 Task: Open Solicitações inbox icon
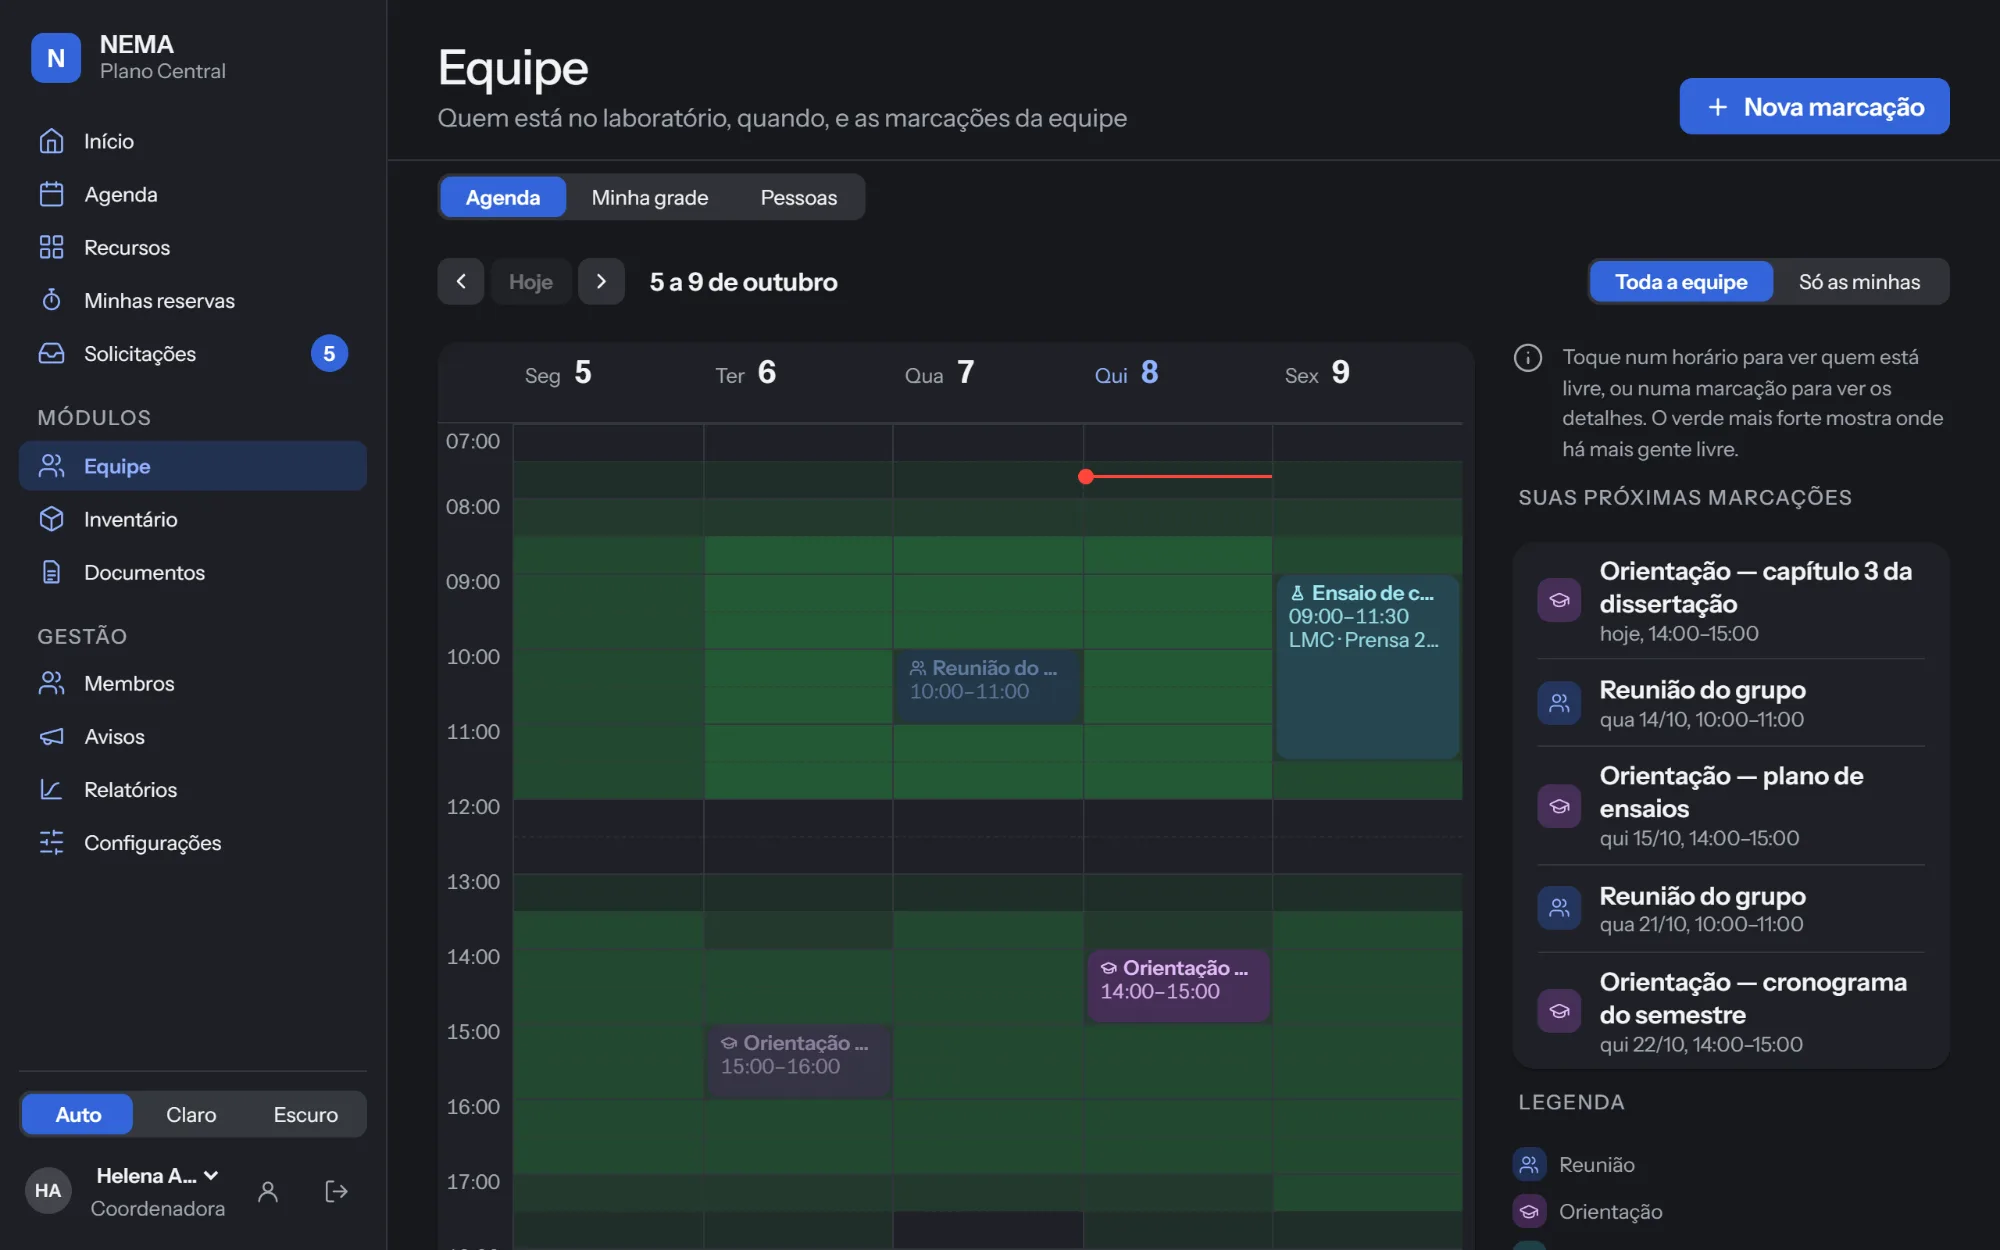coord(51,353)
